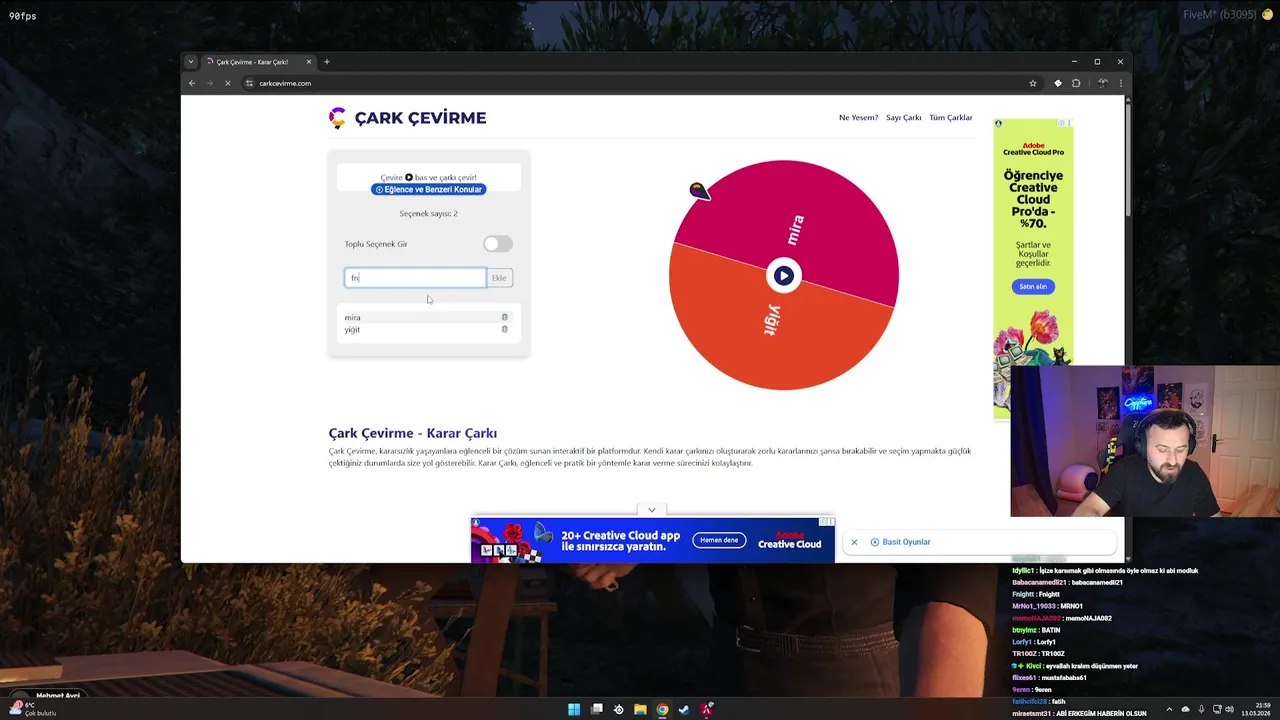The height and width of the screenshot is (720, 1280).
Task: Open the Sayı Çarkı menu link
Action: [903, 118]
